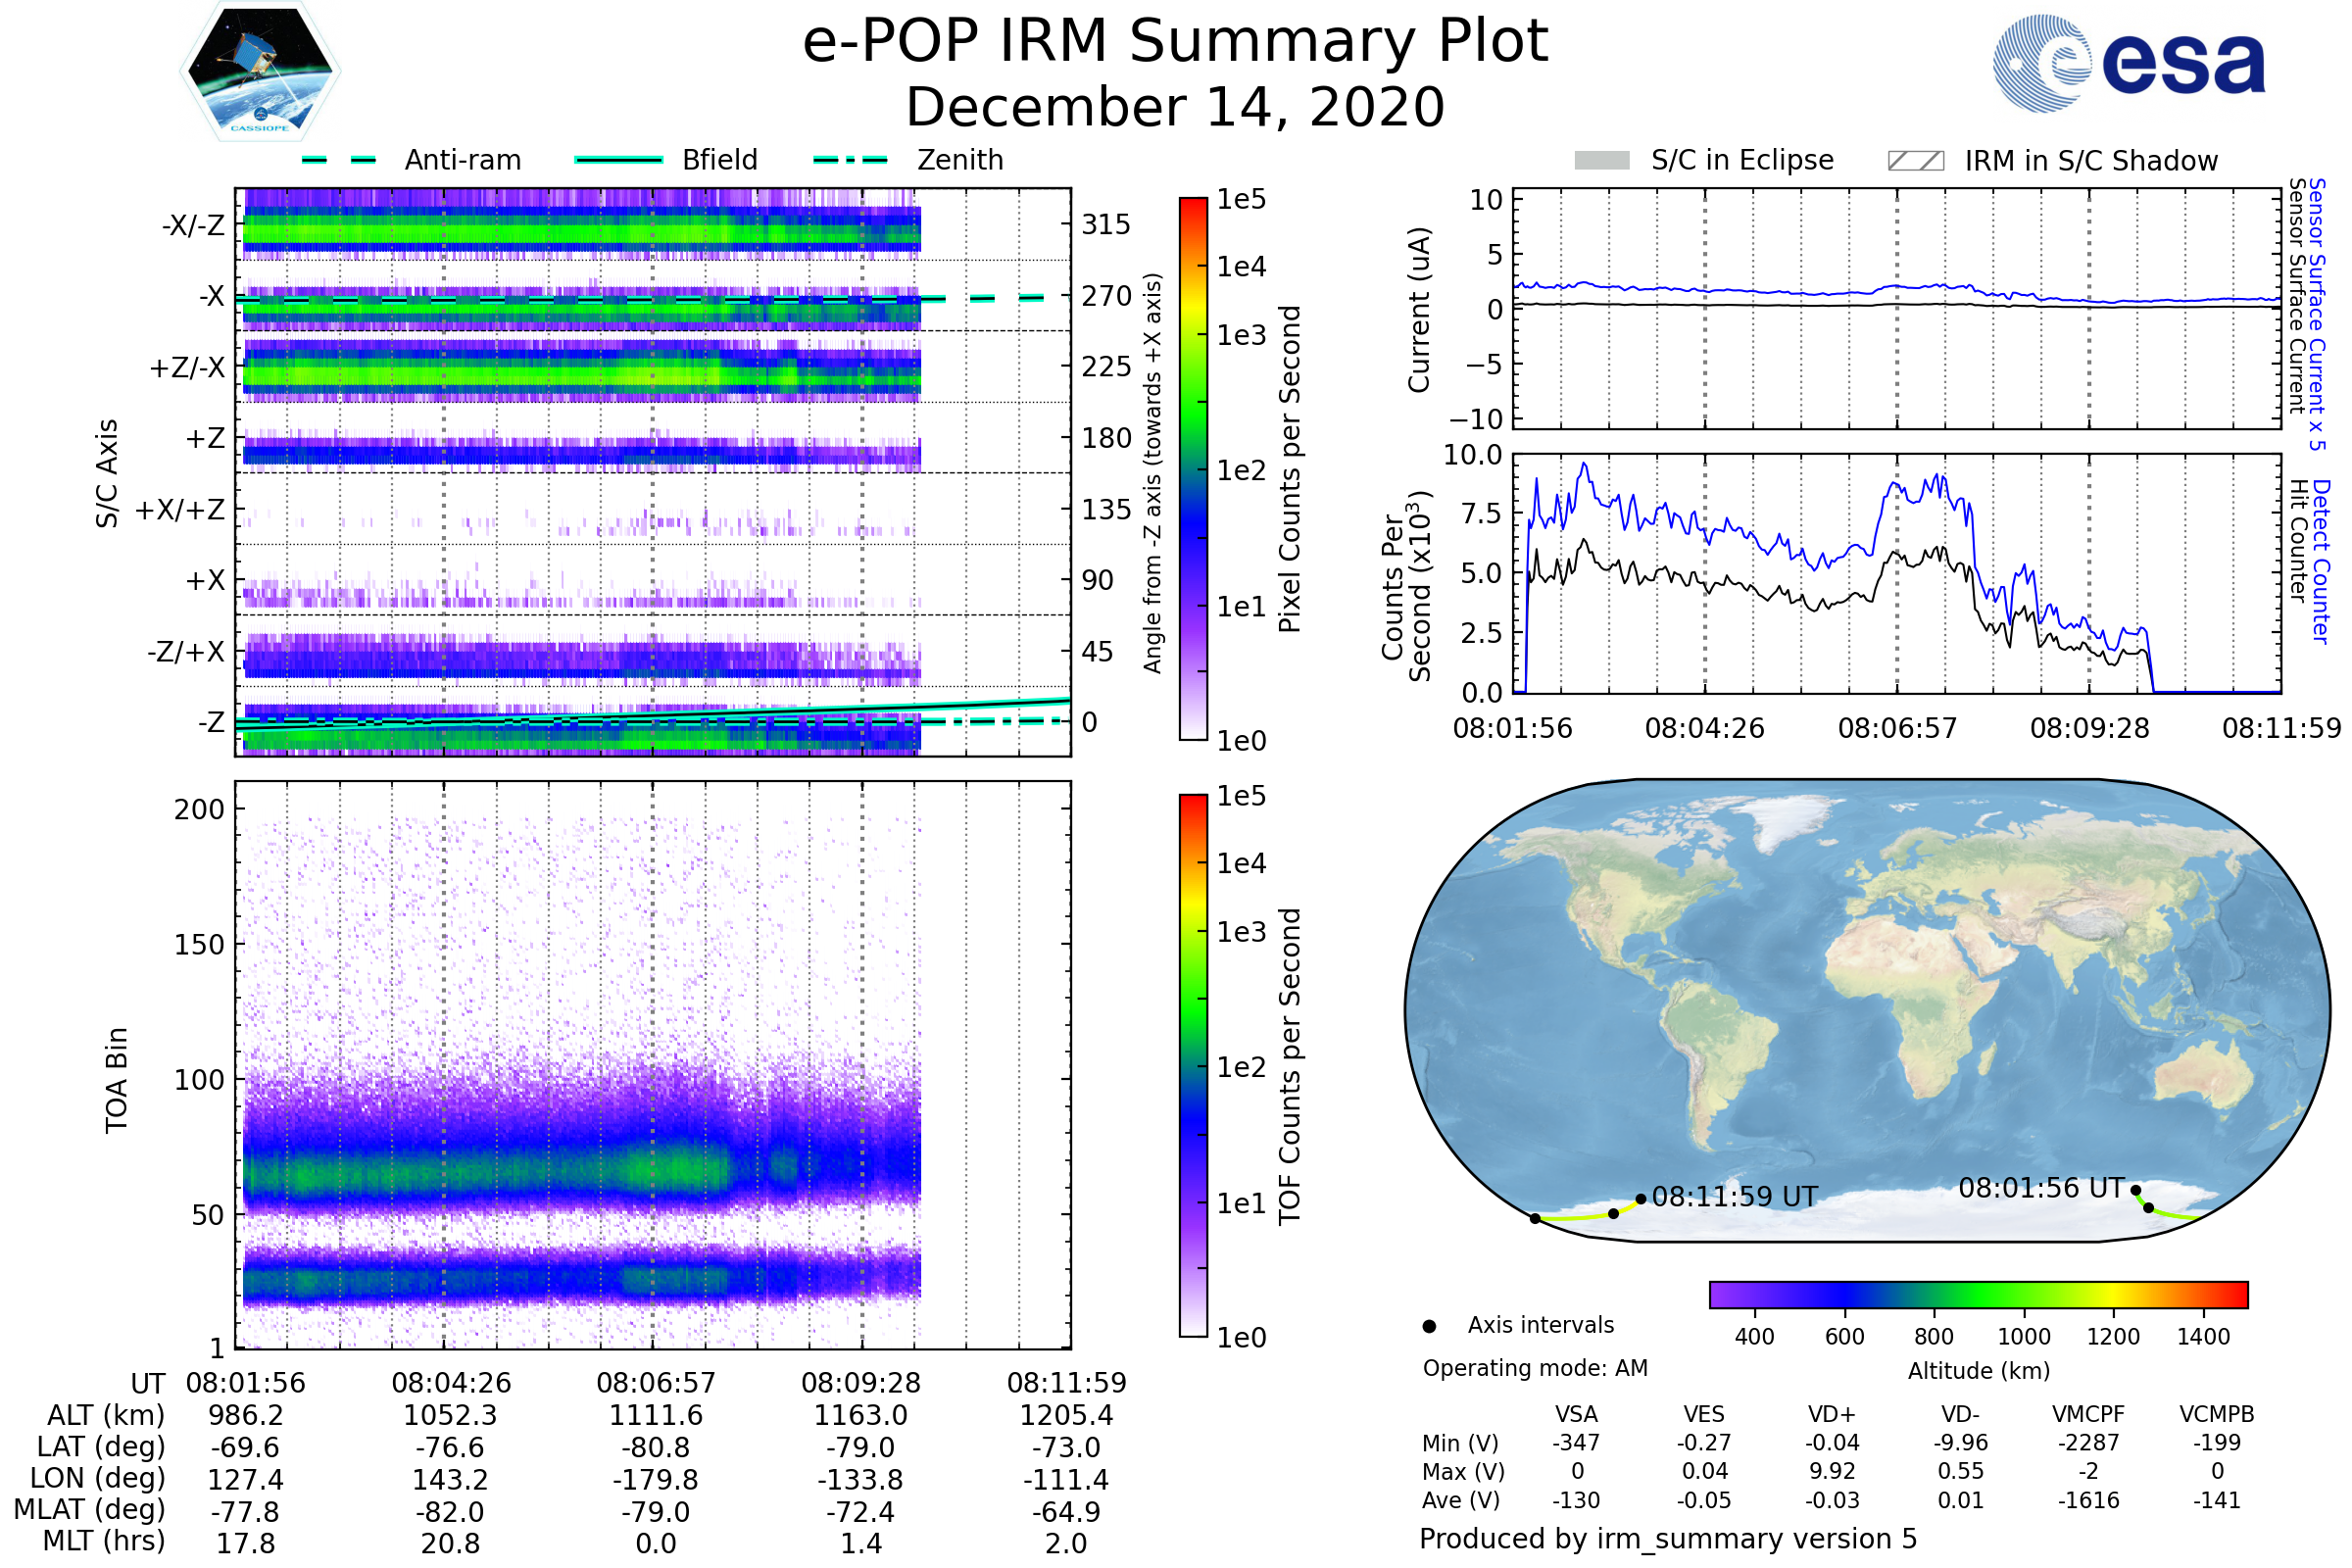Click the Operating mode: AM text
Screen dimensions: 2352x1568
1535,1368
